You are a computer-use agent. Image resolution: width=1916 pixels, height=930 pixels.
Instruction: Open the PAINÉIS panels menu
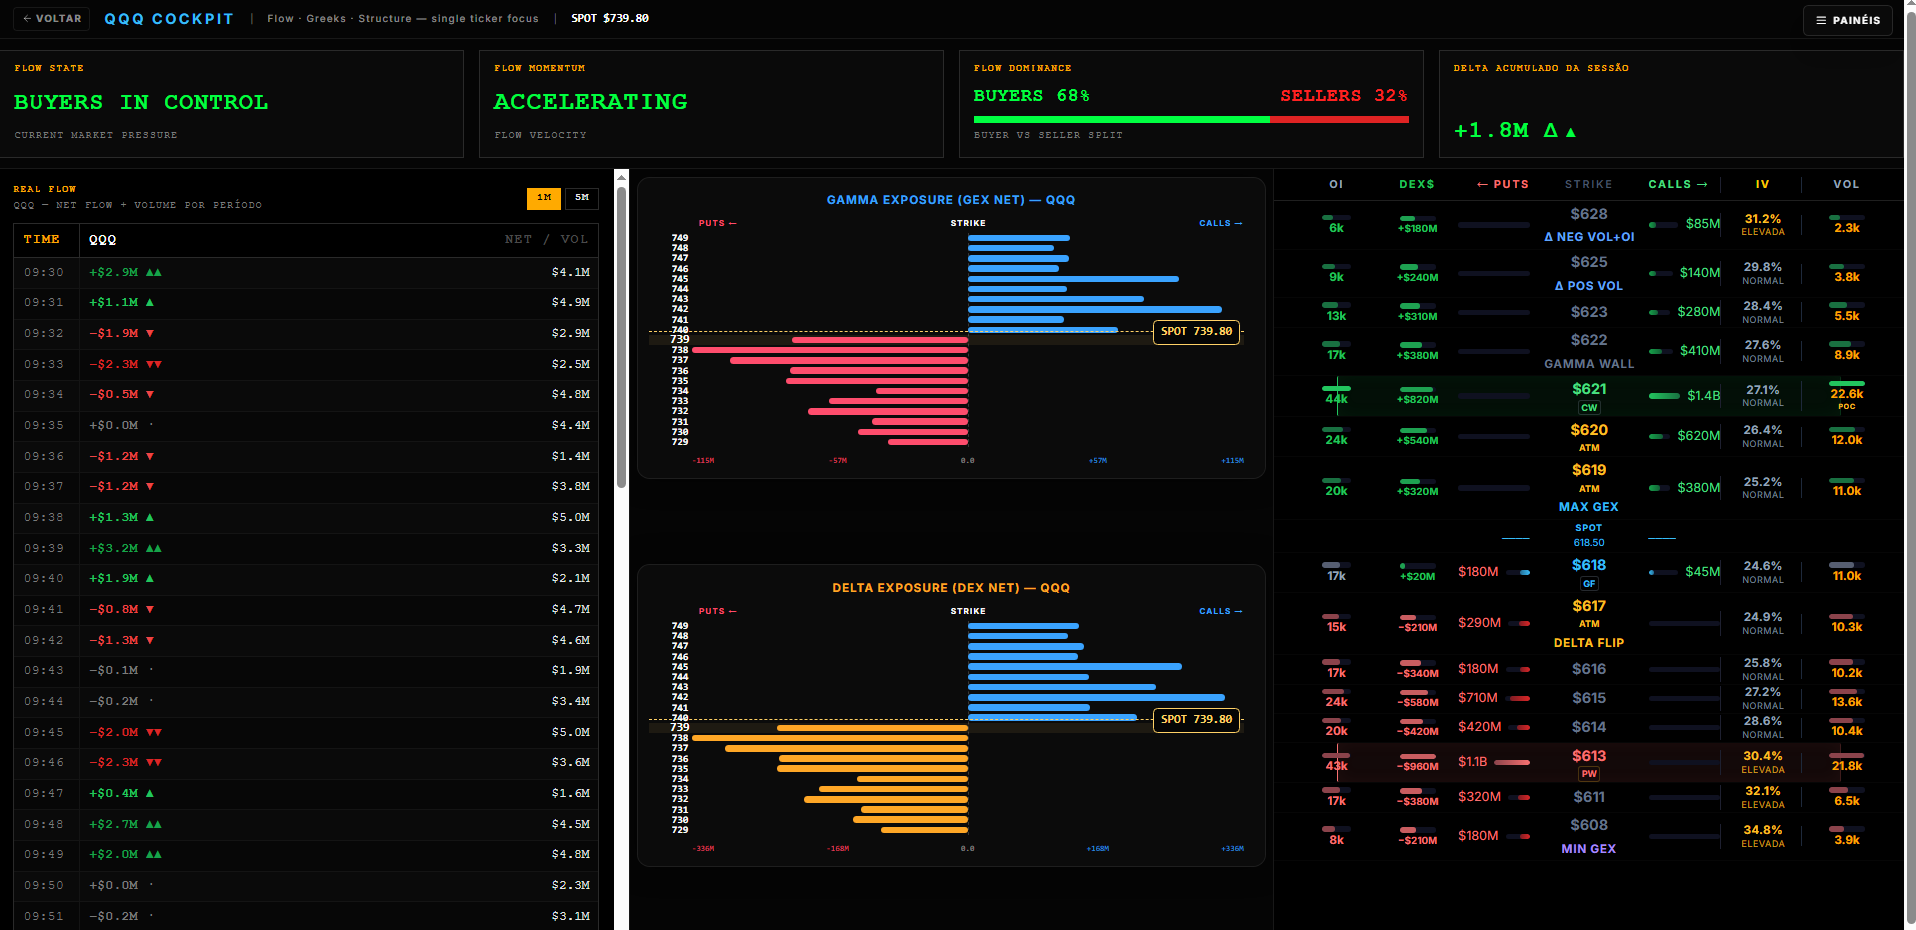[1848, 20]
